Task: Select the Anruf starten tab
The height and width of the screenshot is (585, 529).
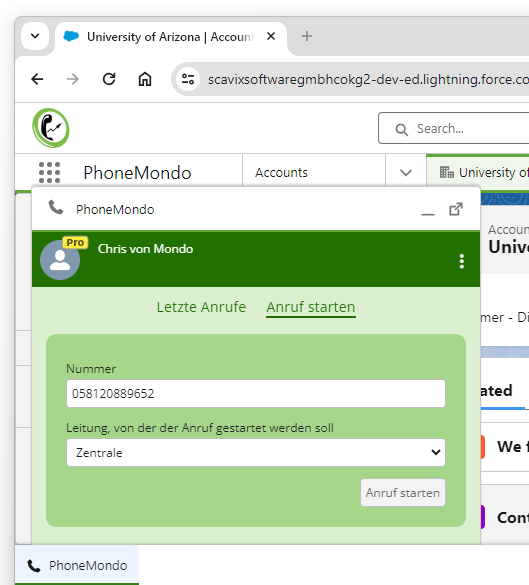Action: (x=311, y=307)
